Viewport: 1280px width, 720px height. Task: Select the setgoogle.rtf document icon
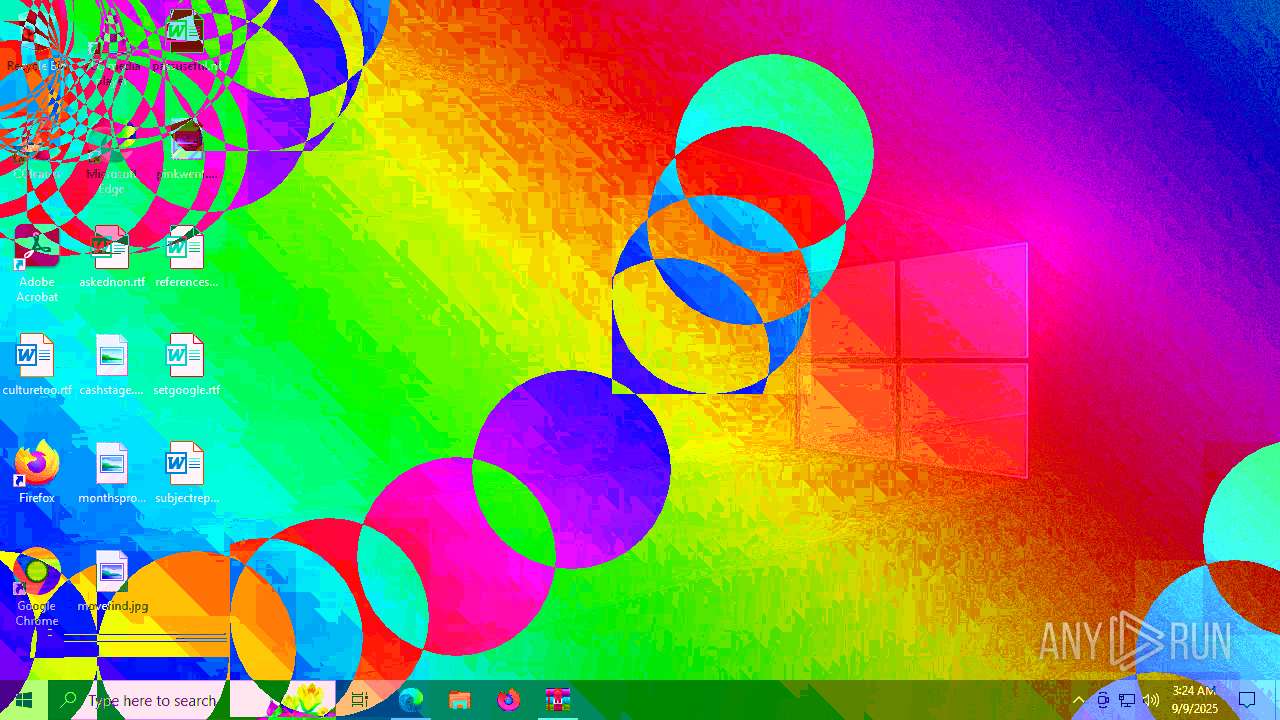pos(185,364)
